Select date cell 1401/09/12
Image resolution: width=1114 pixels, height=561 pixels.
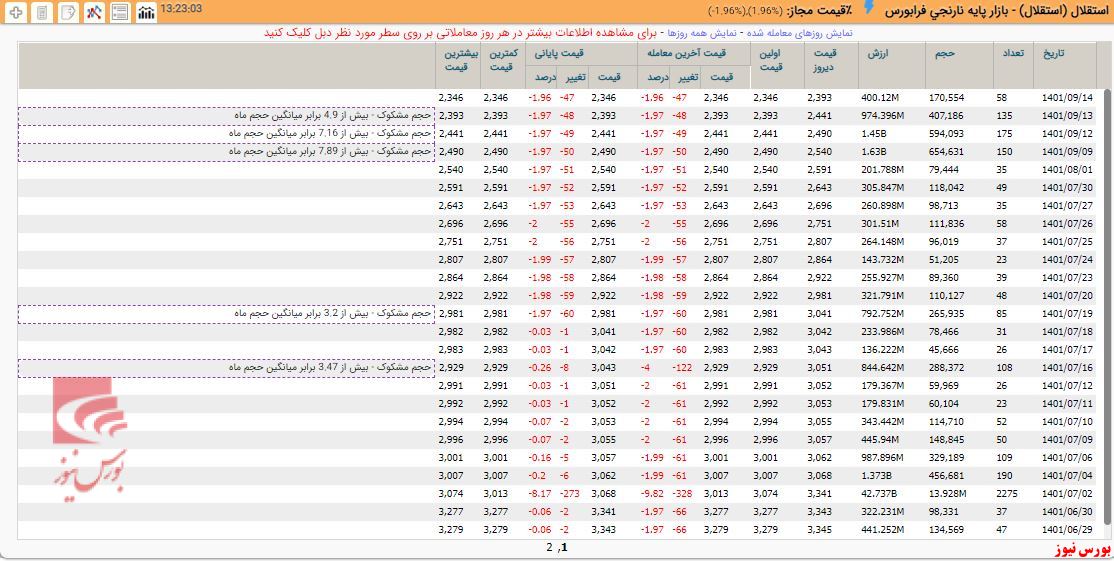pos(1067,134)
